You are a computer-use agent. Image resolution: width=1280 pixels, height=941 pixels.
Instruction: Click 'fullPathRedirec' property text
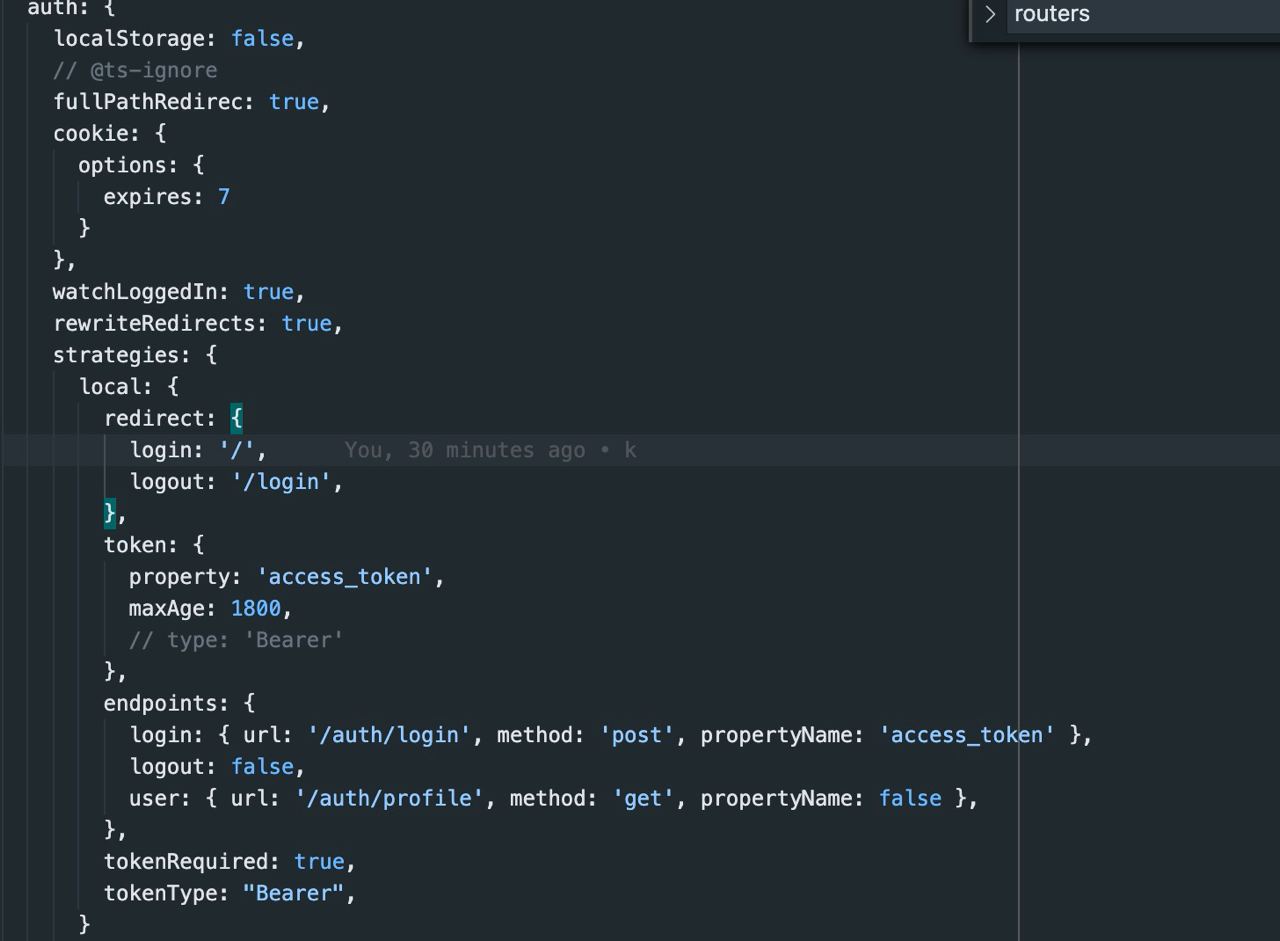[148, 102]
